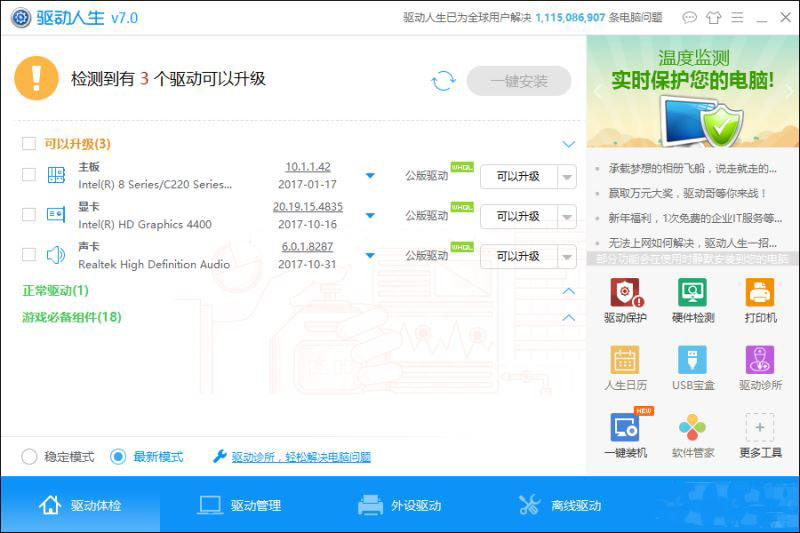Click the 正常驱动(1) section label
800x533 pixels.
(x=55, y=291)
